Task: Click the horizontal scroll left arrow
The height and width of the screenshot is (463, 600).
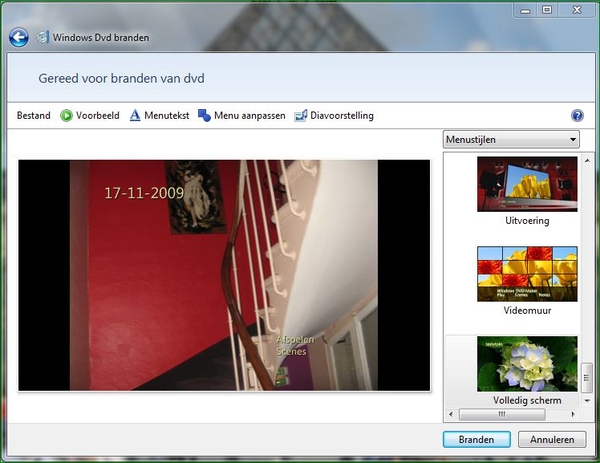Action: [451, 414]
